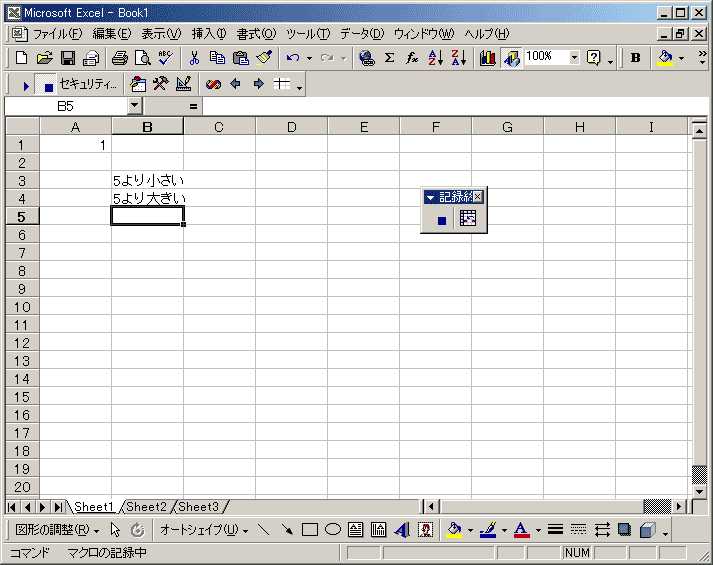This screenshot has width=713, height=565.
Task: Click the セキュリティ security button
Action: (88, 84)
